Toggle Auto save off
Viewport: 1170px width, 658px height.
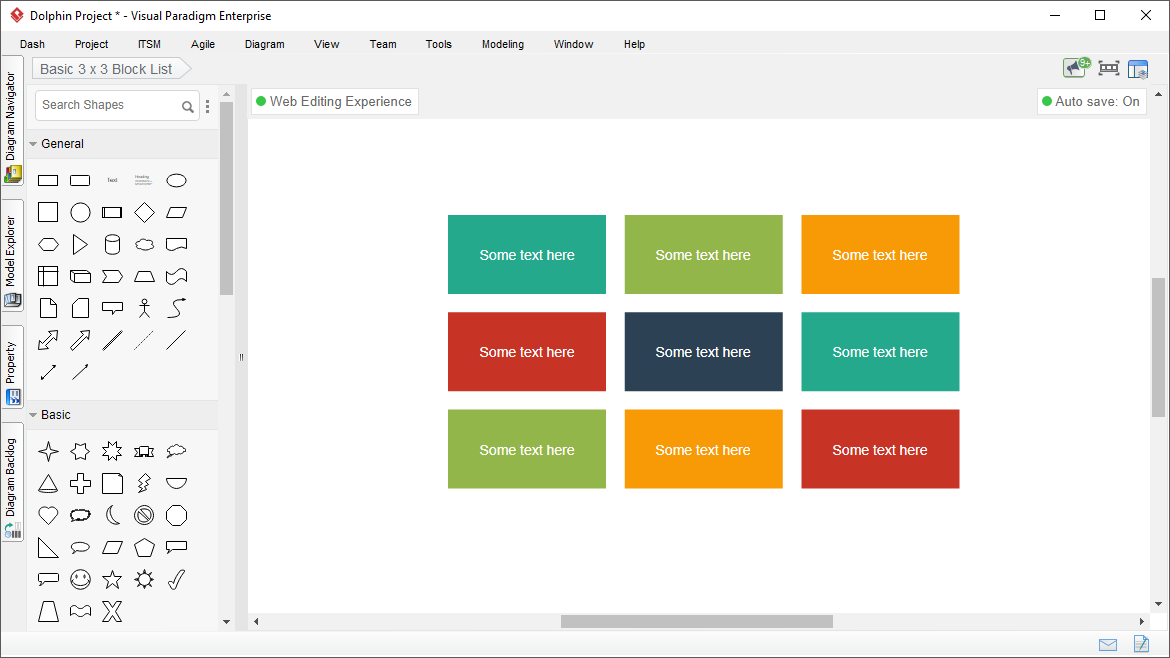tap(1091, 101)
